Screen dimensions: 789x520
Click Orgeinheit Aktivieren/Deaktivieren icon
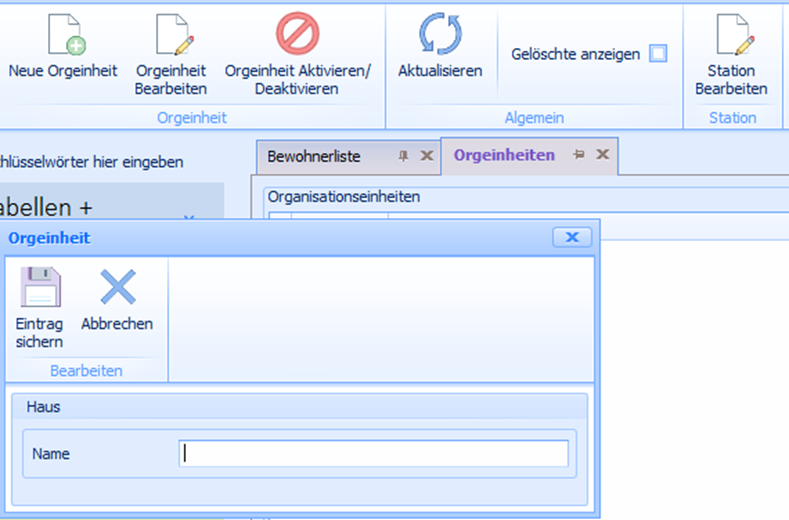[297, 35]
